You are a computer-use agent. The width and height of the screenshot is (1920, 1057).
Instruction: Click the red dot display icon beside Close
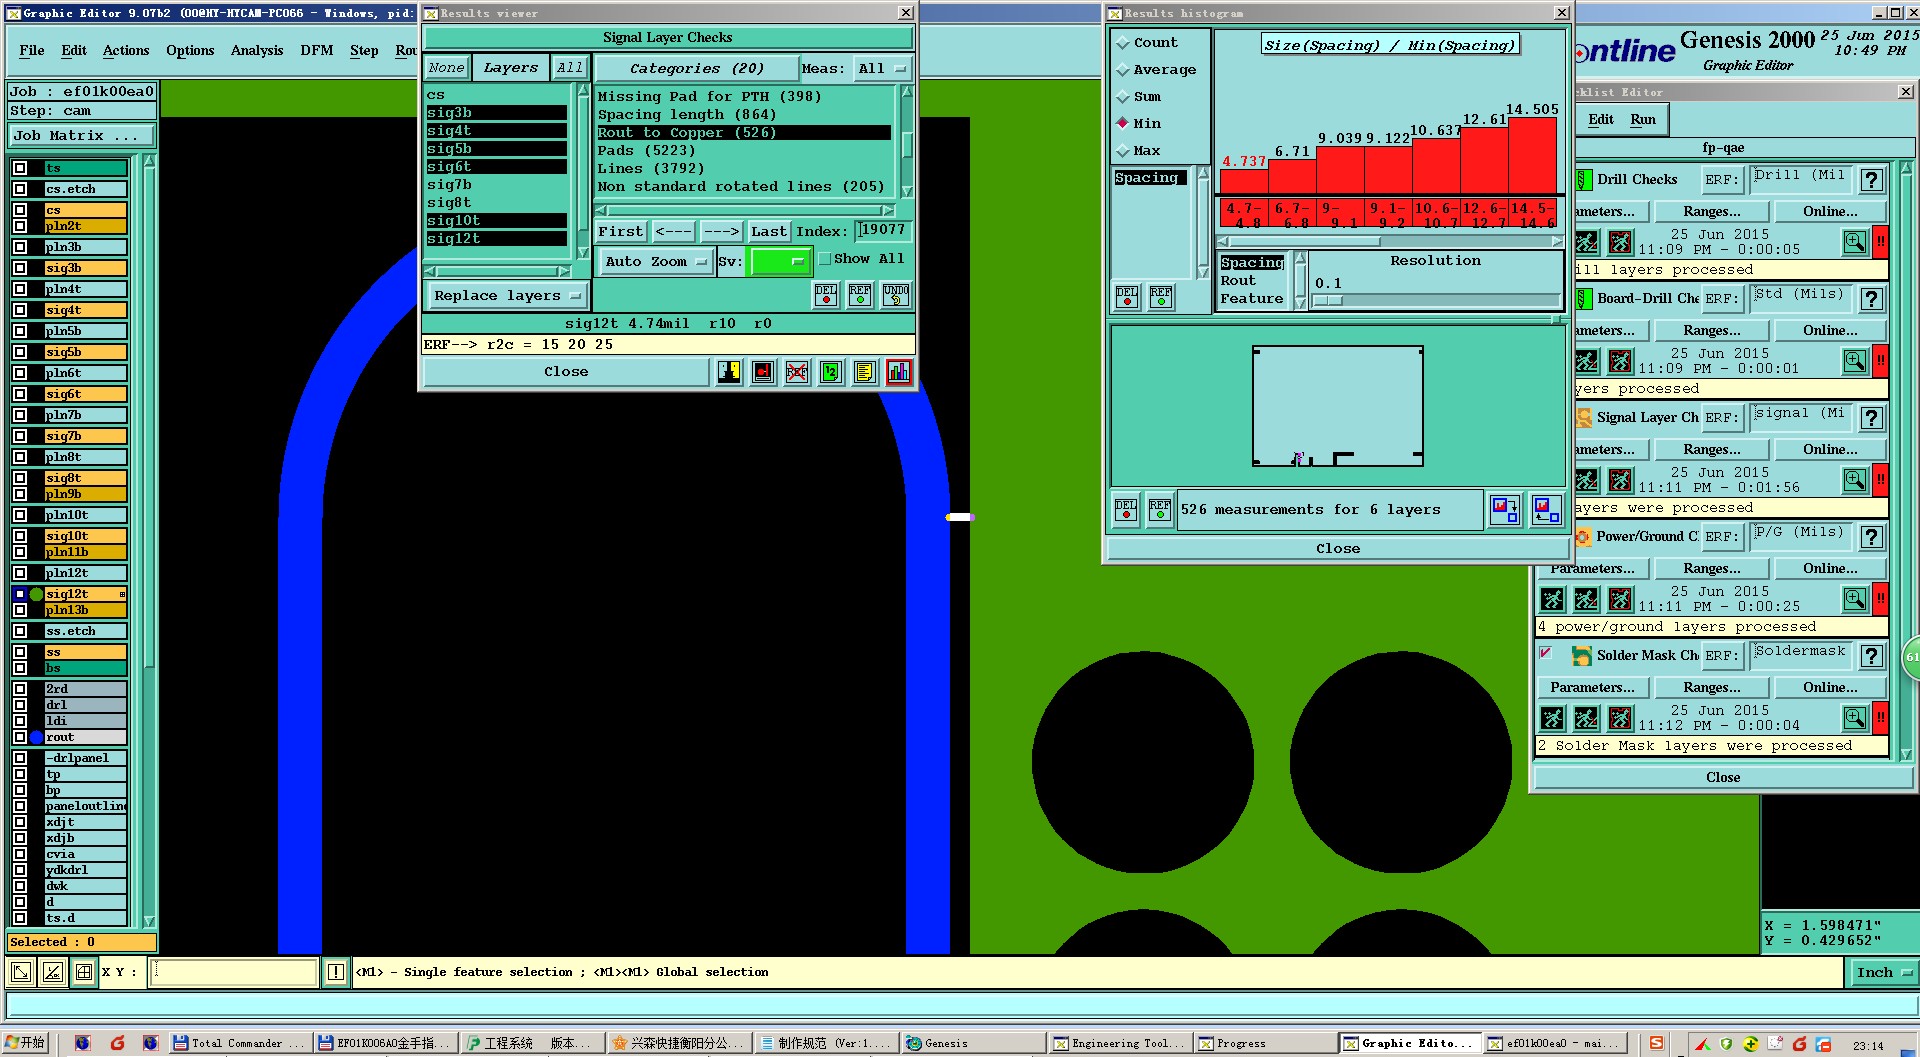point(762,372)
